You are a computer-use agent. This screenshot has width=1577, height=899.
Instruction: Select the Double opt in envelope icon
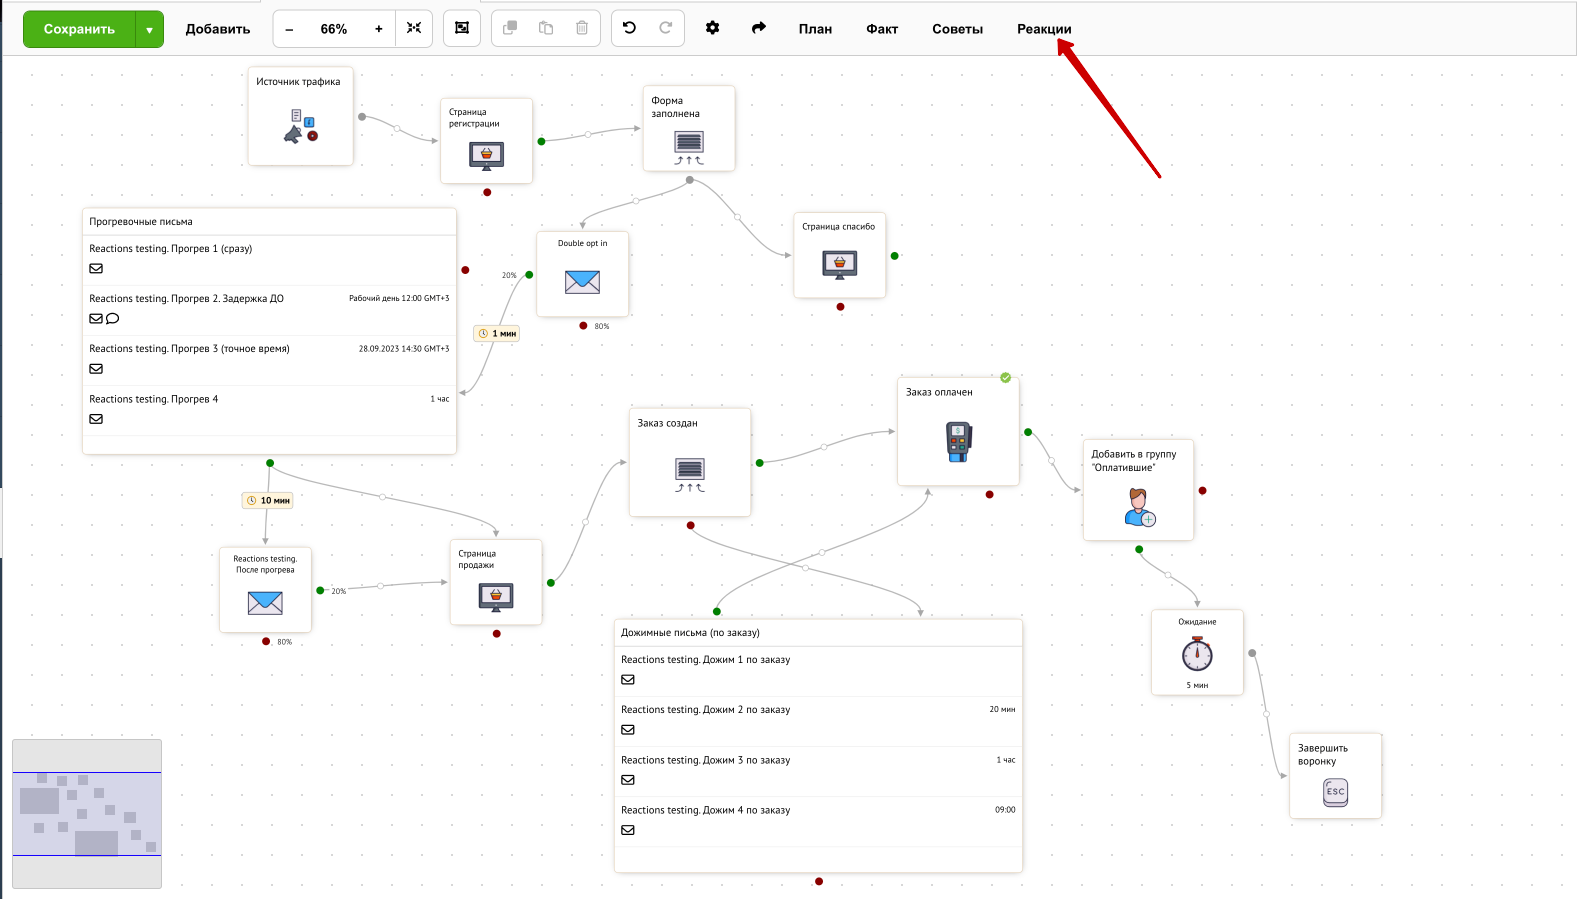582,282
